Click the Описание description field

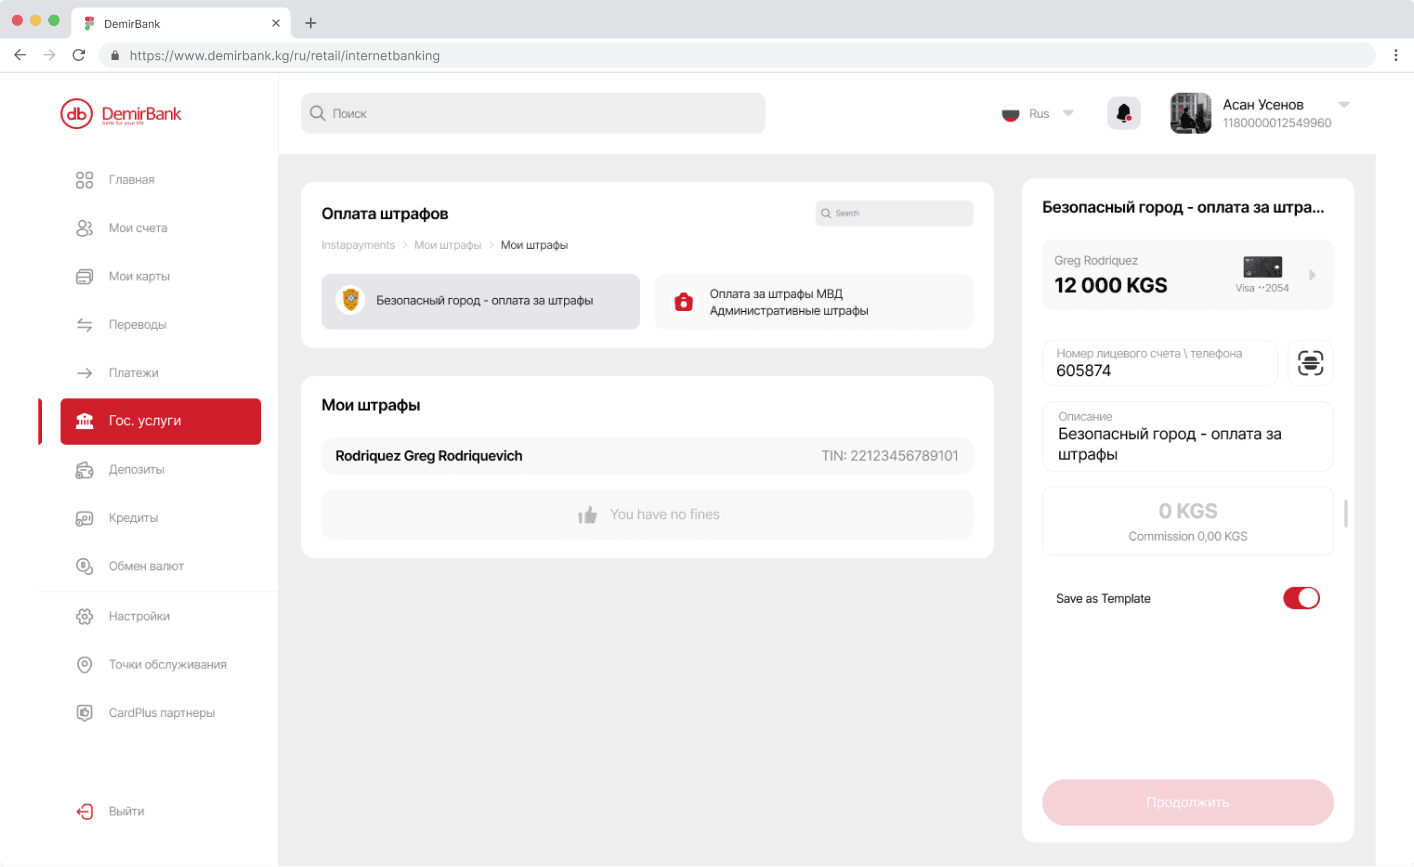1188,436
